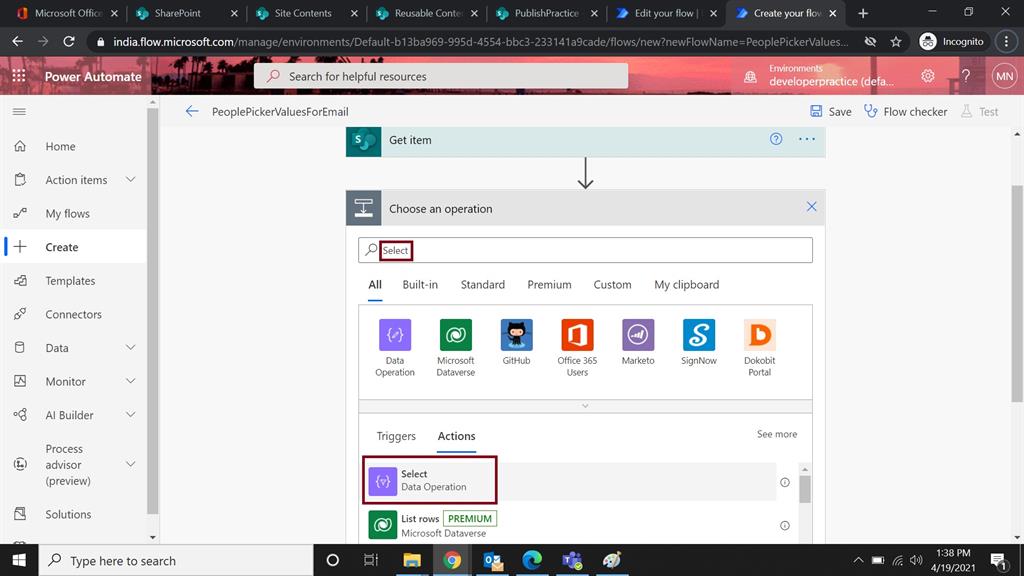Click Search for helpful resources box
Screen dimensions: 1024x576
441,76
